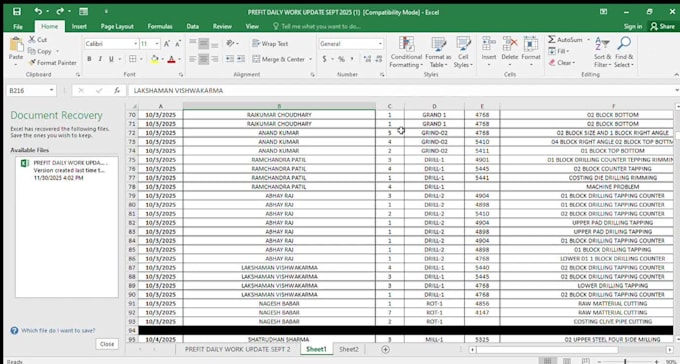Switch to the Formulas tab
The image size is (680, 364).
(x=160, y=26)
